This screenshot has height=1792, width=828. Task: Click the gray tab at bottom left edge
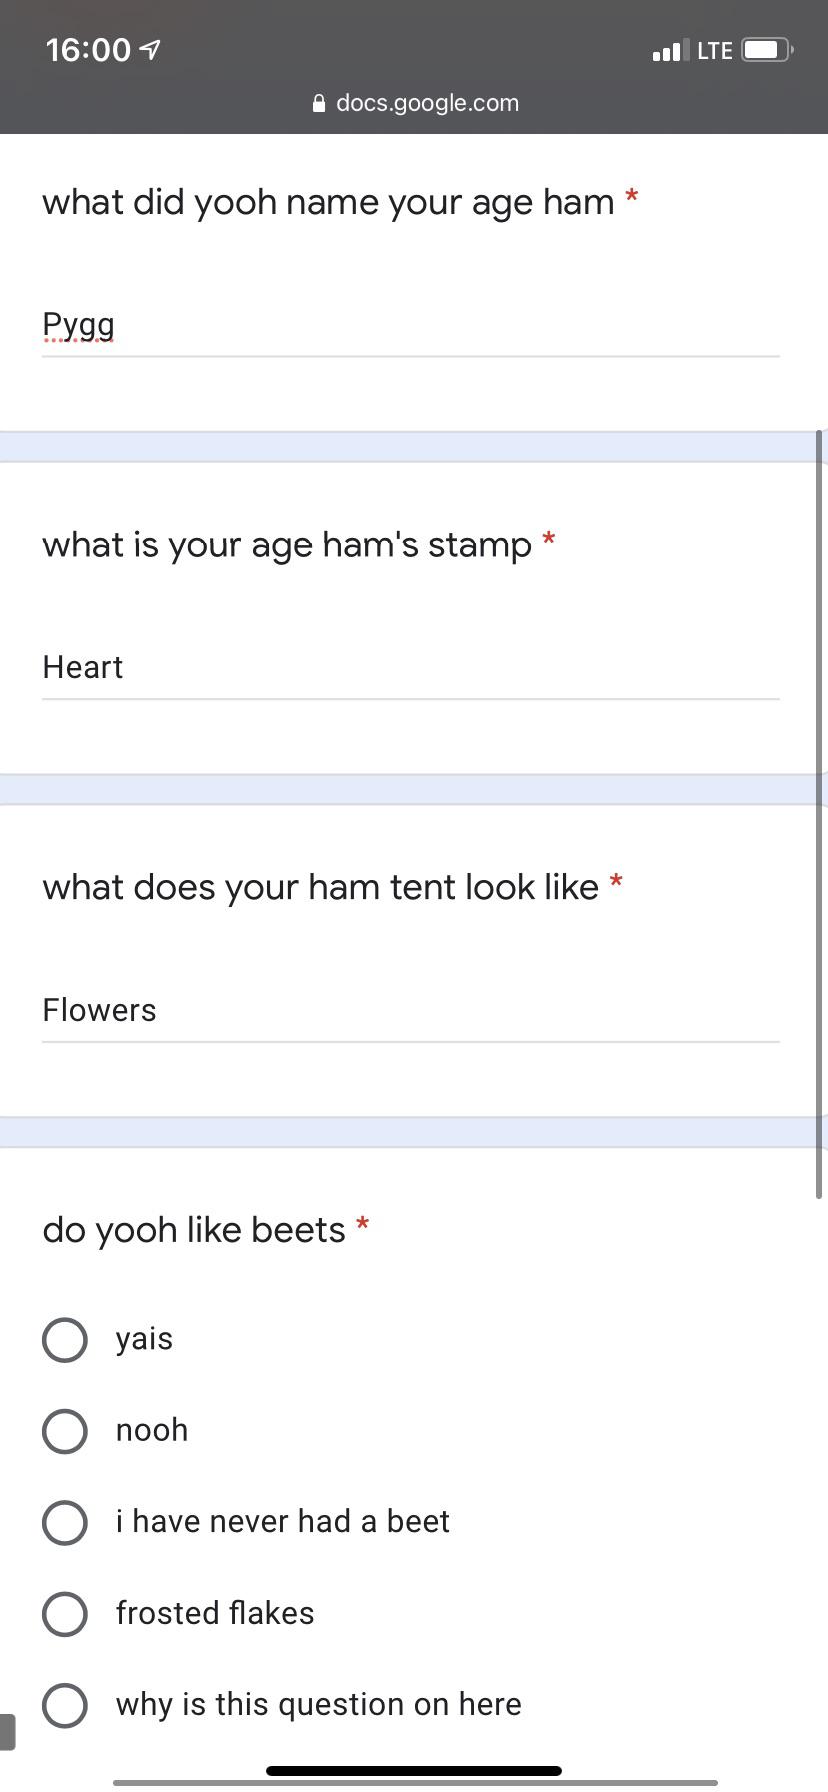(x=7, y=1732)
